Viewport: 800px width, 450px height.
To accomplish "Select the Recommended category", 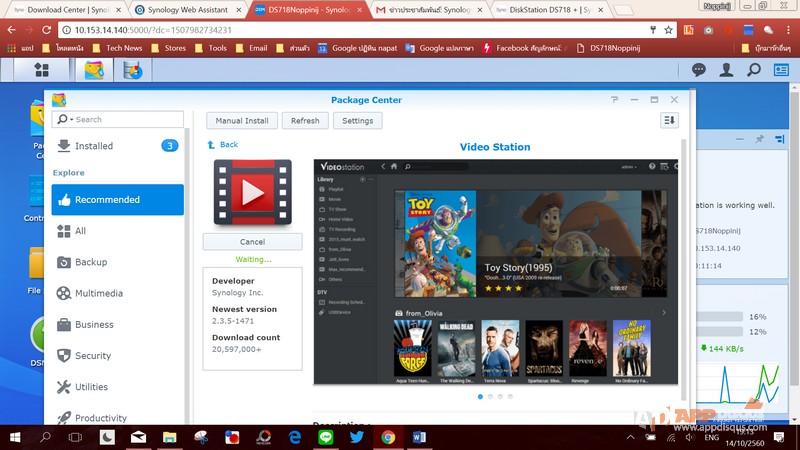I will pyautogui.click(x=117, y=199).
